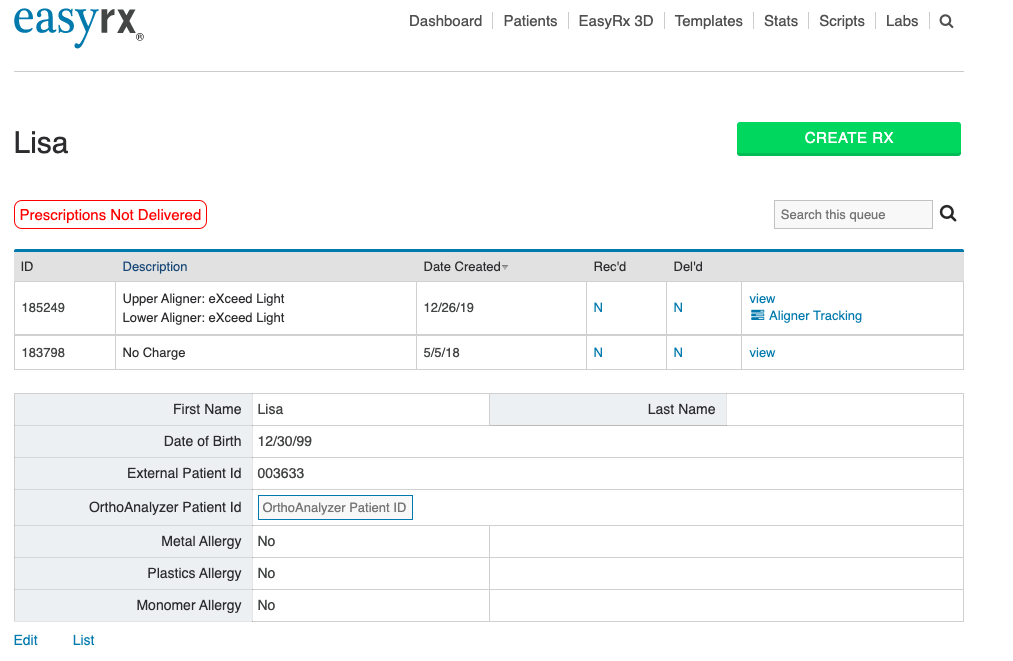This screenshot has height=661, width=1013.
Task: Click the List link below patient details
Action: click(83, 640)
